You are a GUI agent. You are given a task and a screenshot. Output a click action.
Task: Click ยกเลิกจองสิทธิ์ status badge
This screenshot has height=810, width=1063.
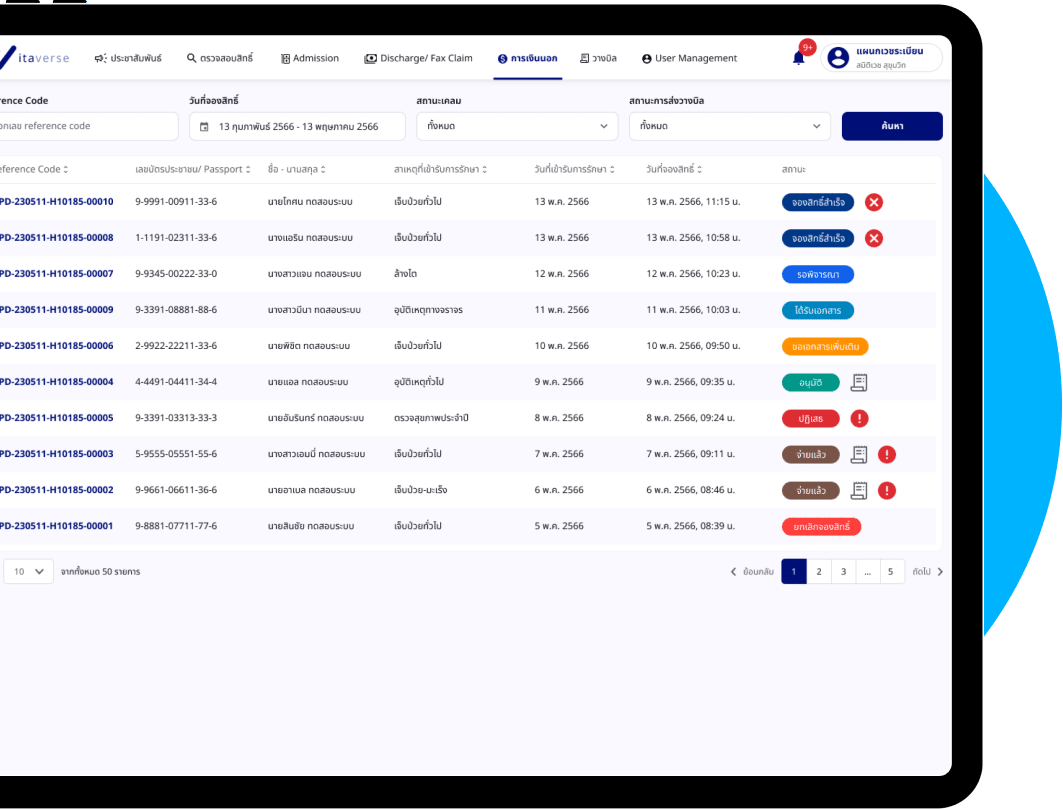pyautogui.click(x=821, y=527)
